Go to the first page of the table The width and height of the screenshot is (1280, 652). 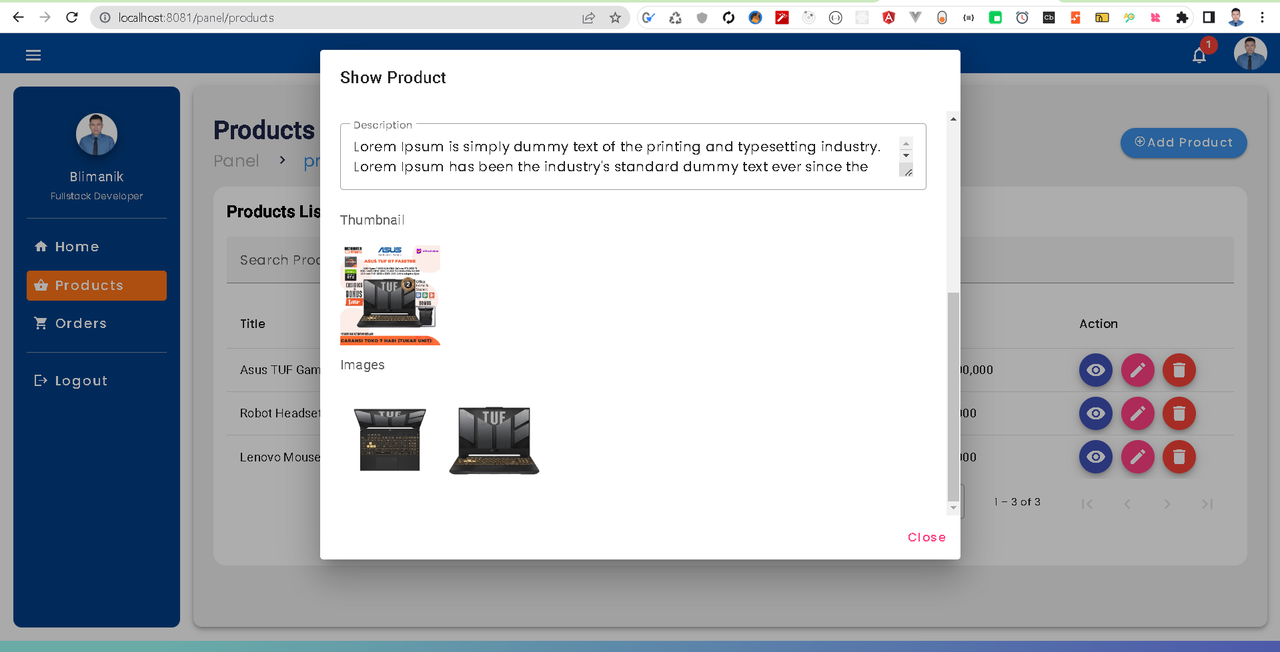[1087, 504]
